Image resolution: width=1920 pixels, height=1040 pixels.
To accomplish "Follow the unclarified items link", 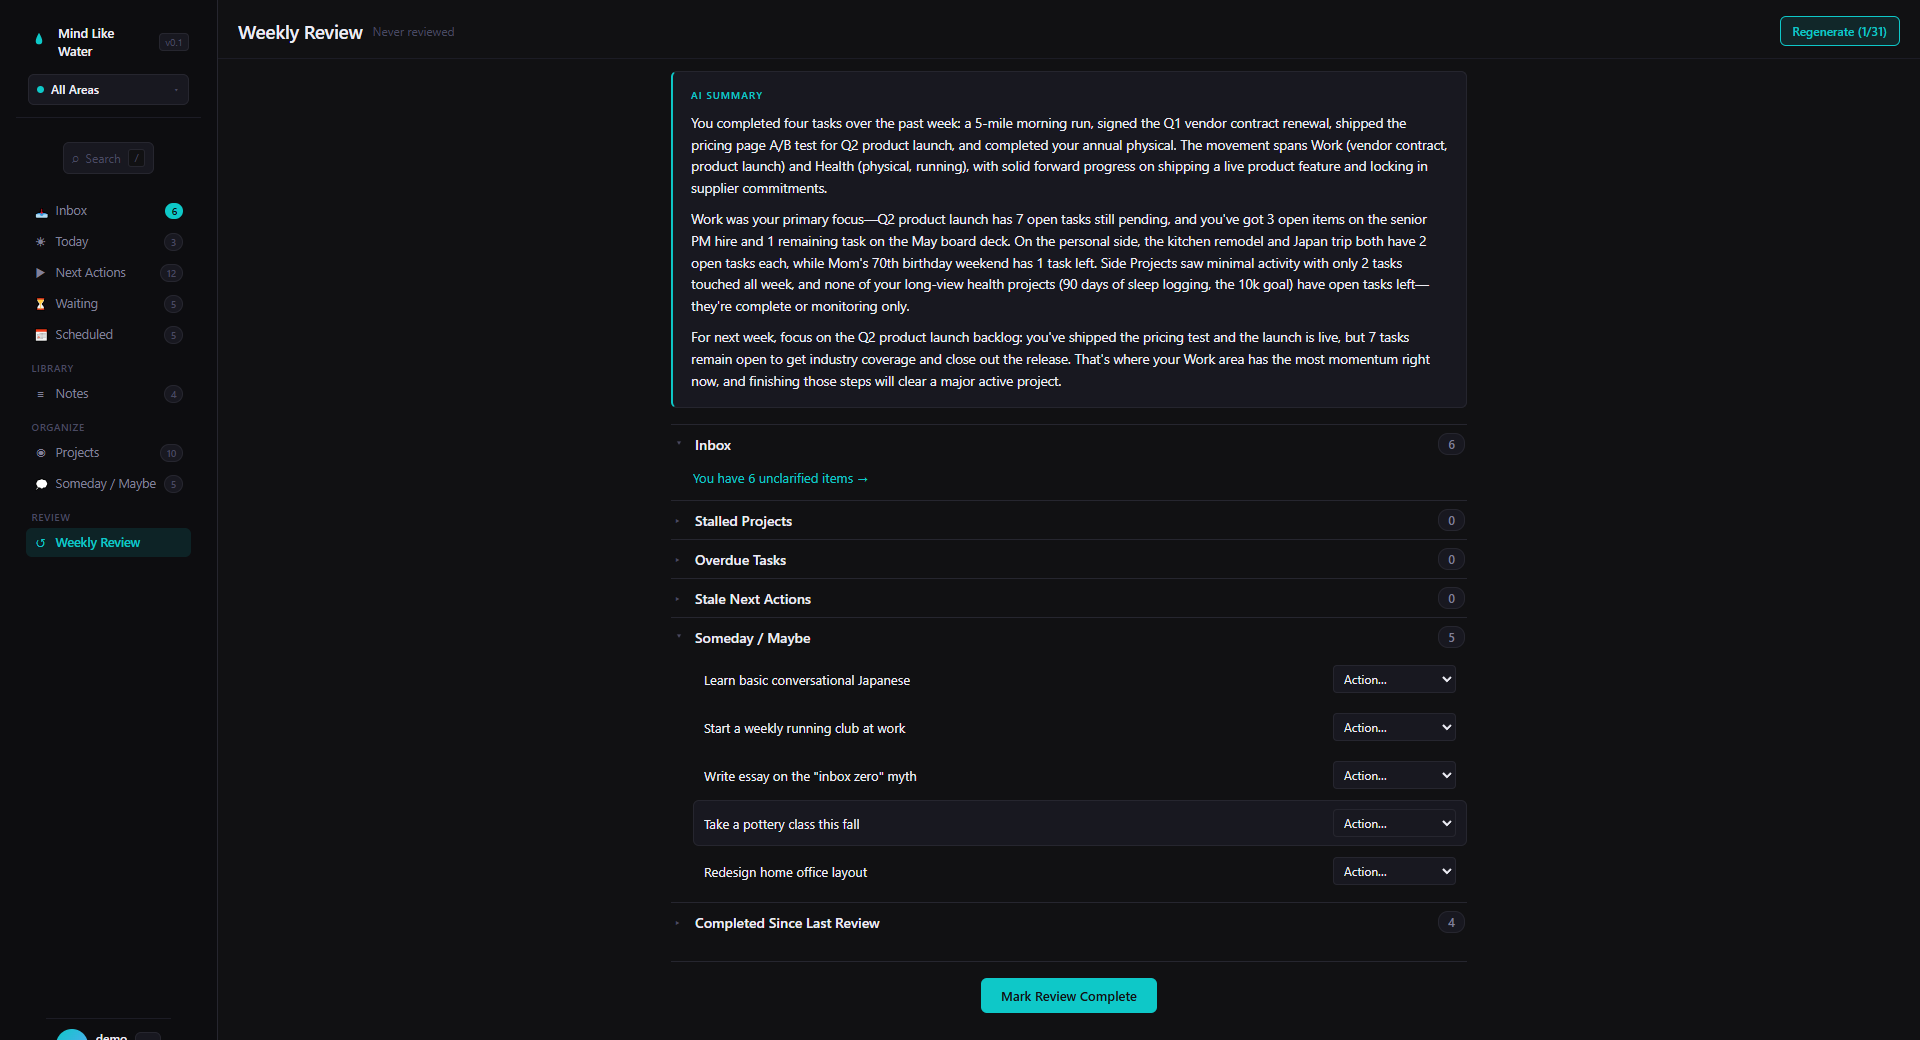I will [779, 478].
